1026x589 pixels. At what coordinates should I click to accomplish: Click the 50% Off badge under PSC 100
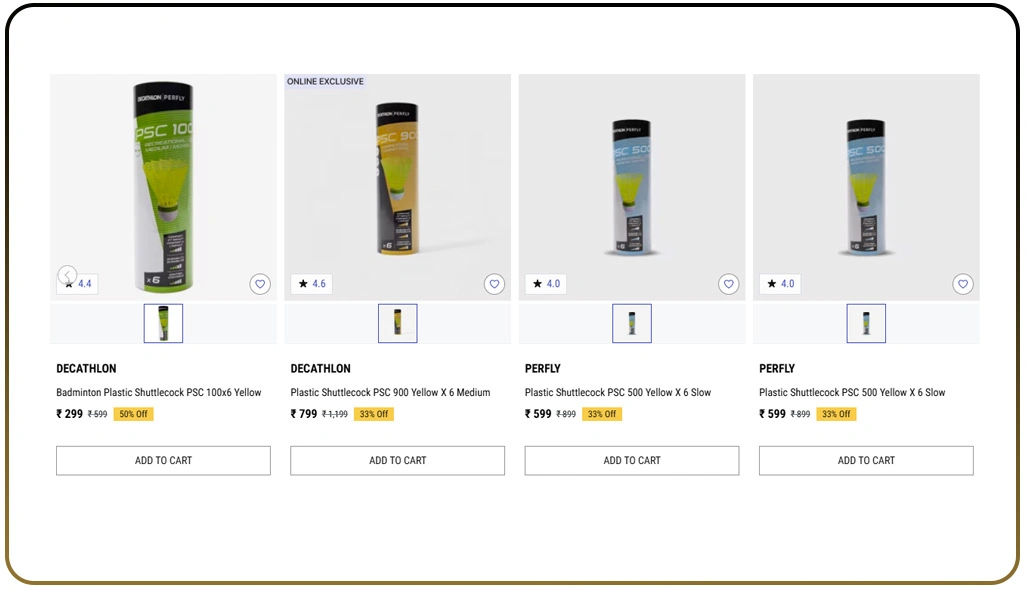(133, 414)
